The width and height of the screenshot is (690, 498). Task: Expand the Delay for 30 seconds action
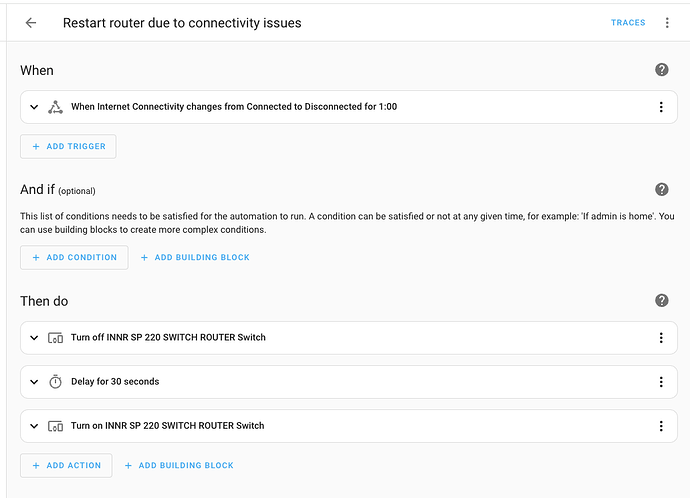[34, 382]
